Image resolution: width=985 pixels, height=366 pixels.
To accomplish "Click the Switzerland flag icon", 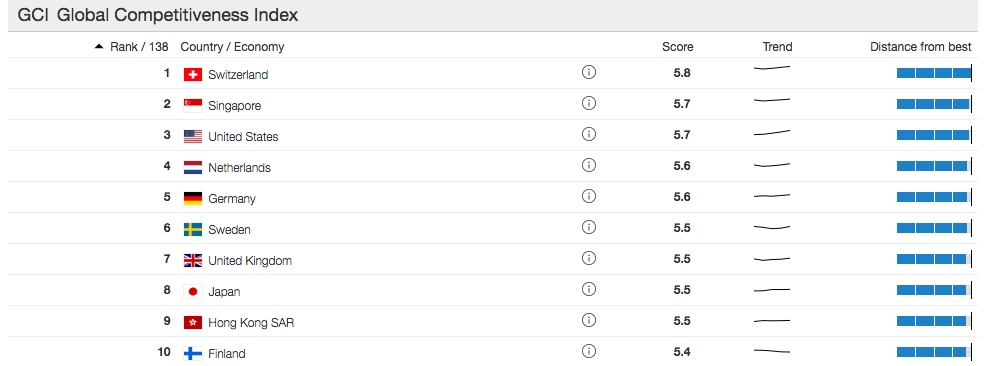I will [193, 75].
